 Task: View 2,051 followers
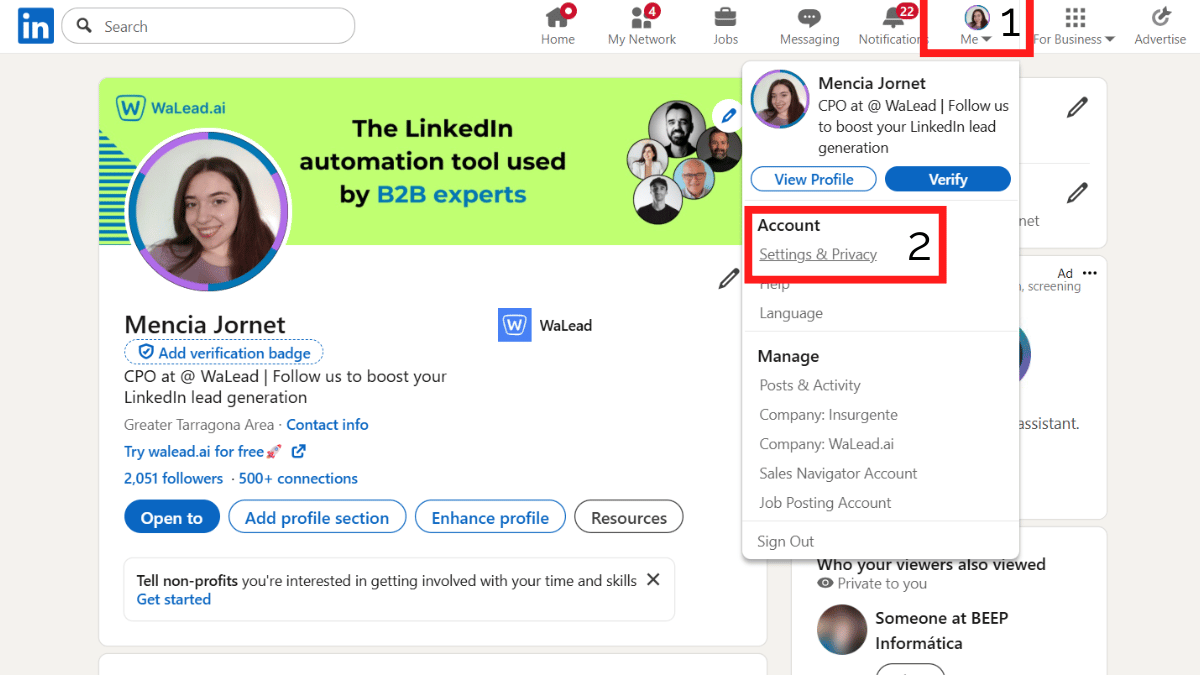click(174, 478)
